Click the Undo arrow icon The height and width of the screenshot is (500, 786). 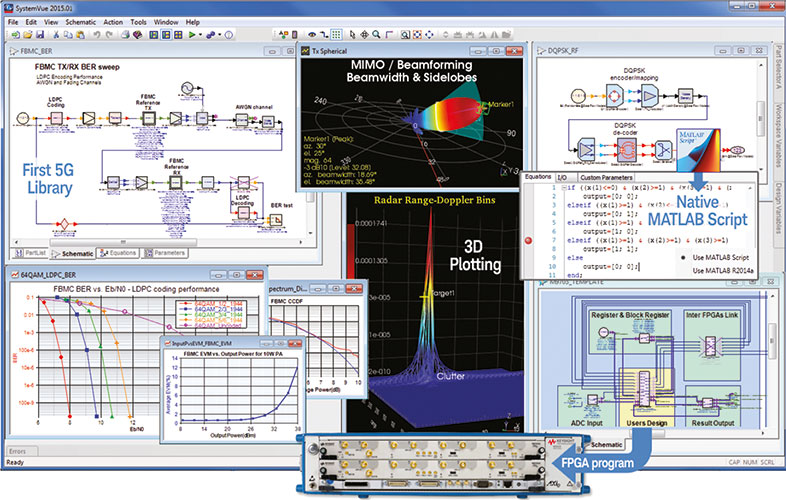pyautogui.click(x=97, y=35)
